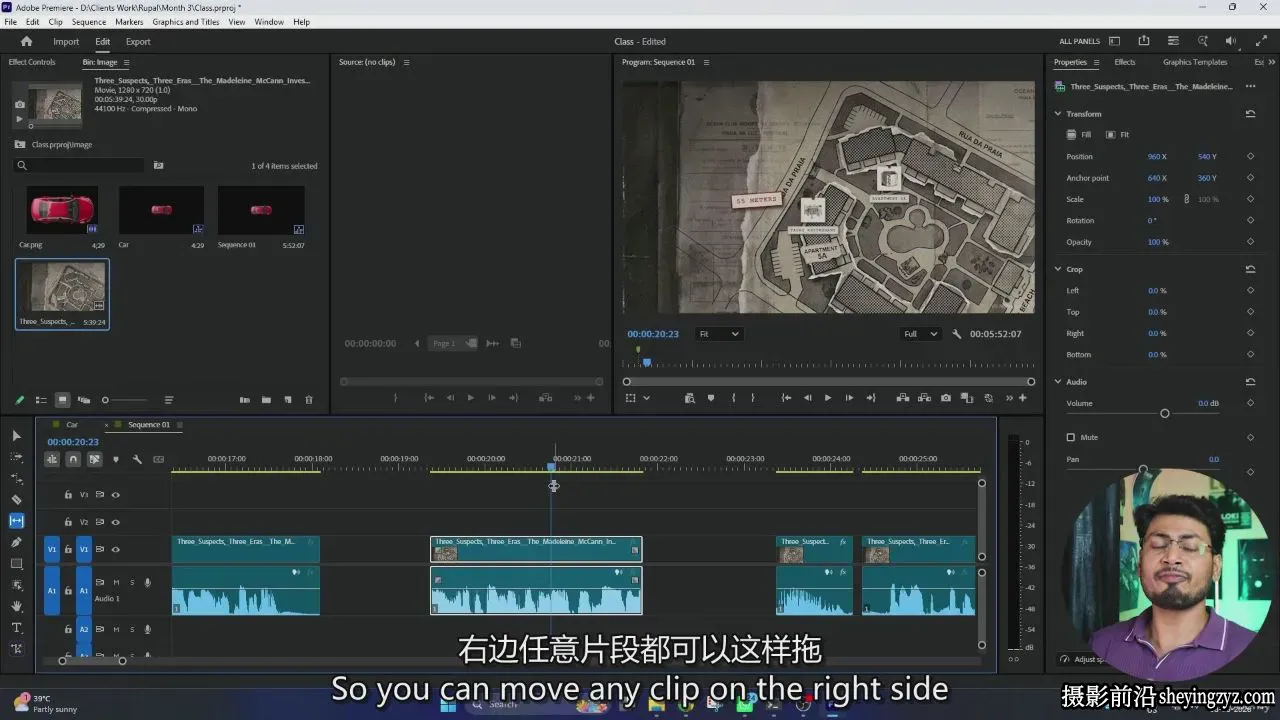This screenshot has height=720, width=1280.
Task: Collapse the Audio section
Action: 1058,382
